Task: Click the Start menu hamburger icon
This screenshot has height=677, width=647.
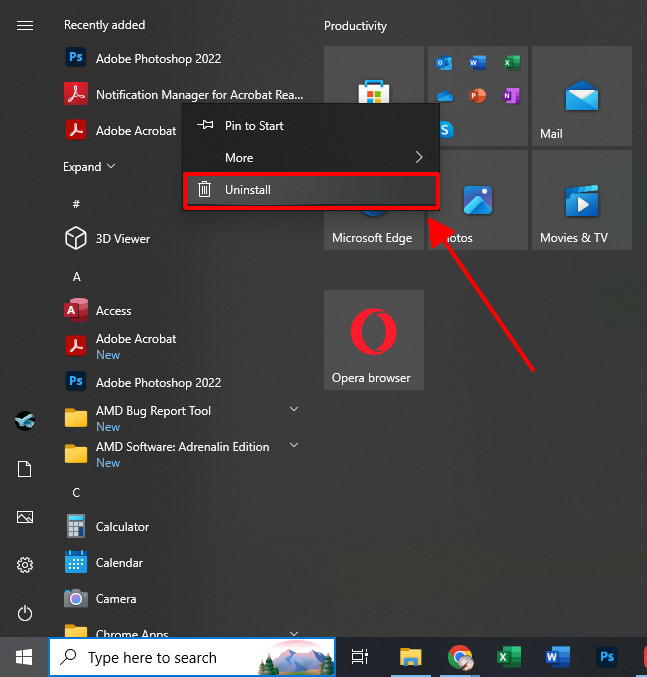Action: pos(25,25)
